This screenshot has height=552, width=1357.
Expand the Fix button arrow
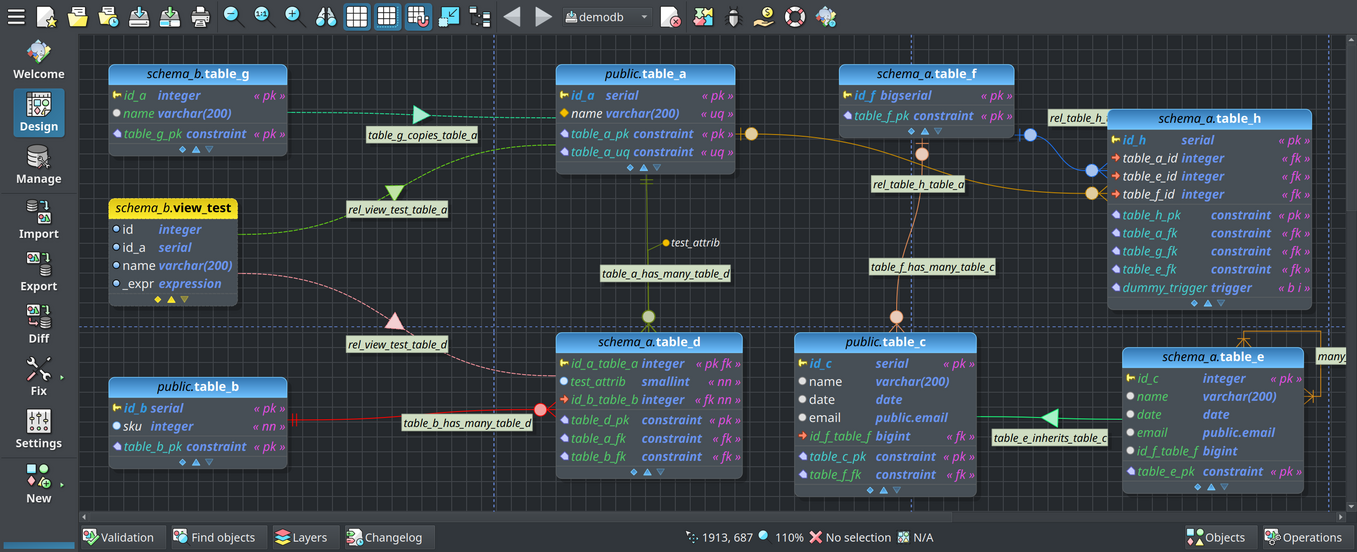[x=62, y=377]
